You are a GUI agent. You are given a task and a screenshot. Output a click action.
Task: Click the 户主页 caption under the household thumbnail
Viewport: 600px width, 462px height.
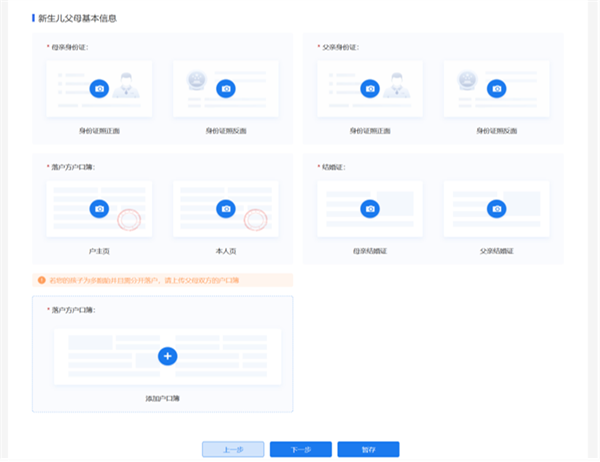click(98, 250)
